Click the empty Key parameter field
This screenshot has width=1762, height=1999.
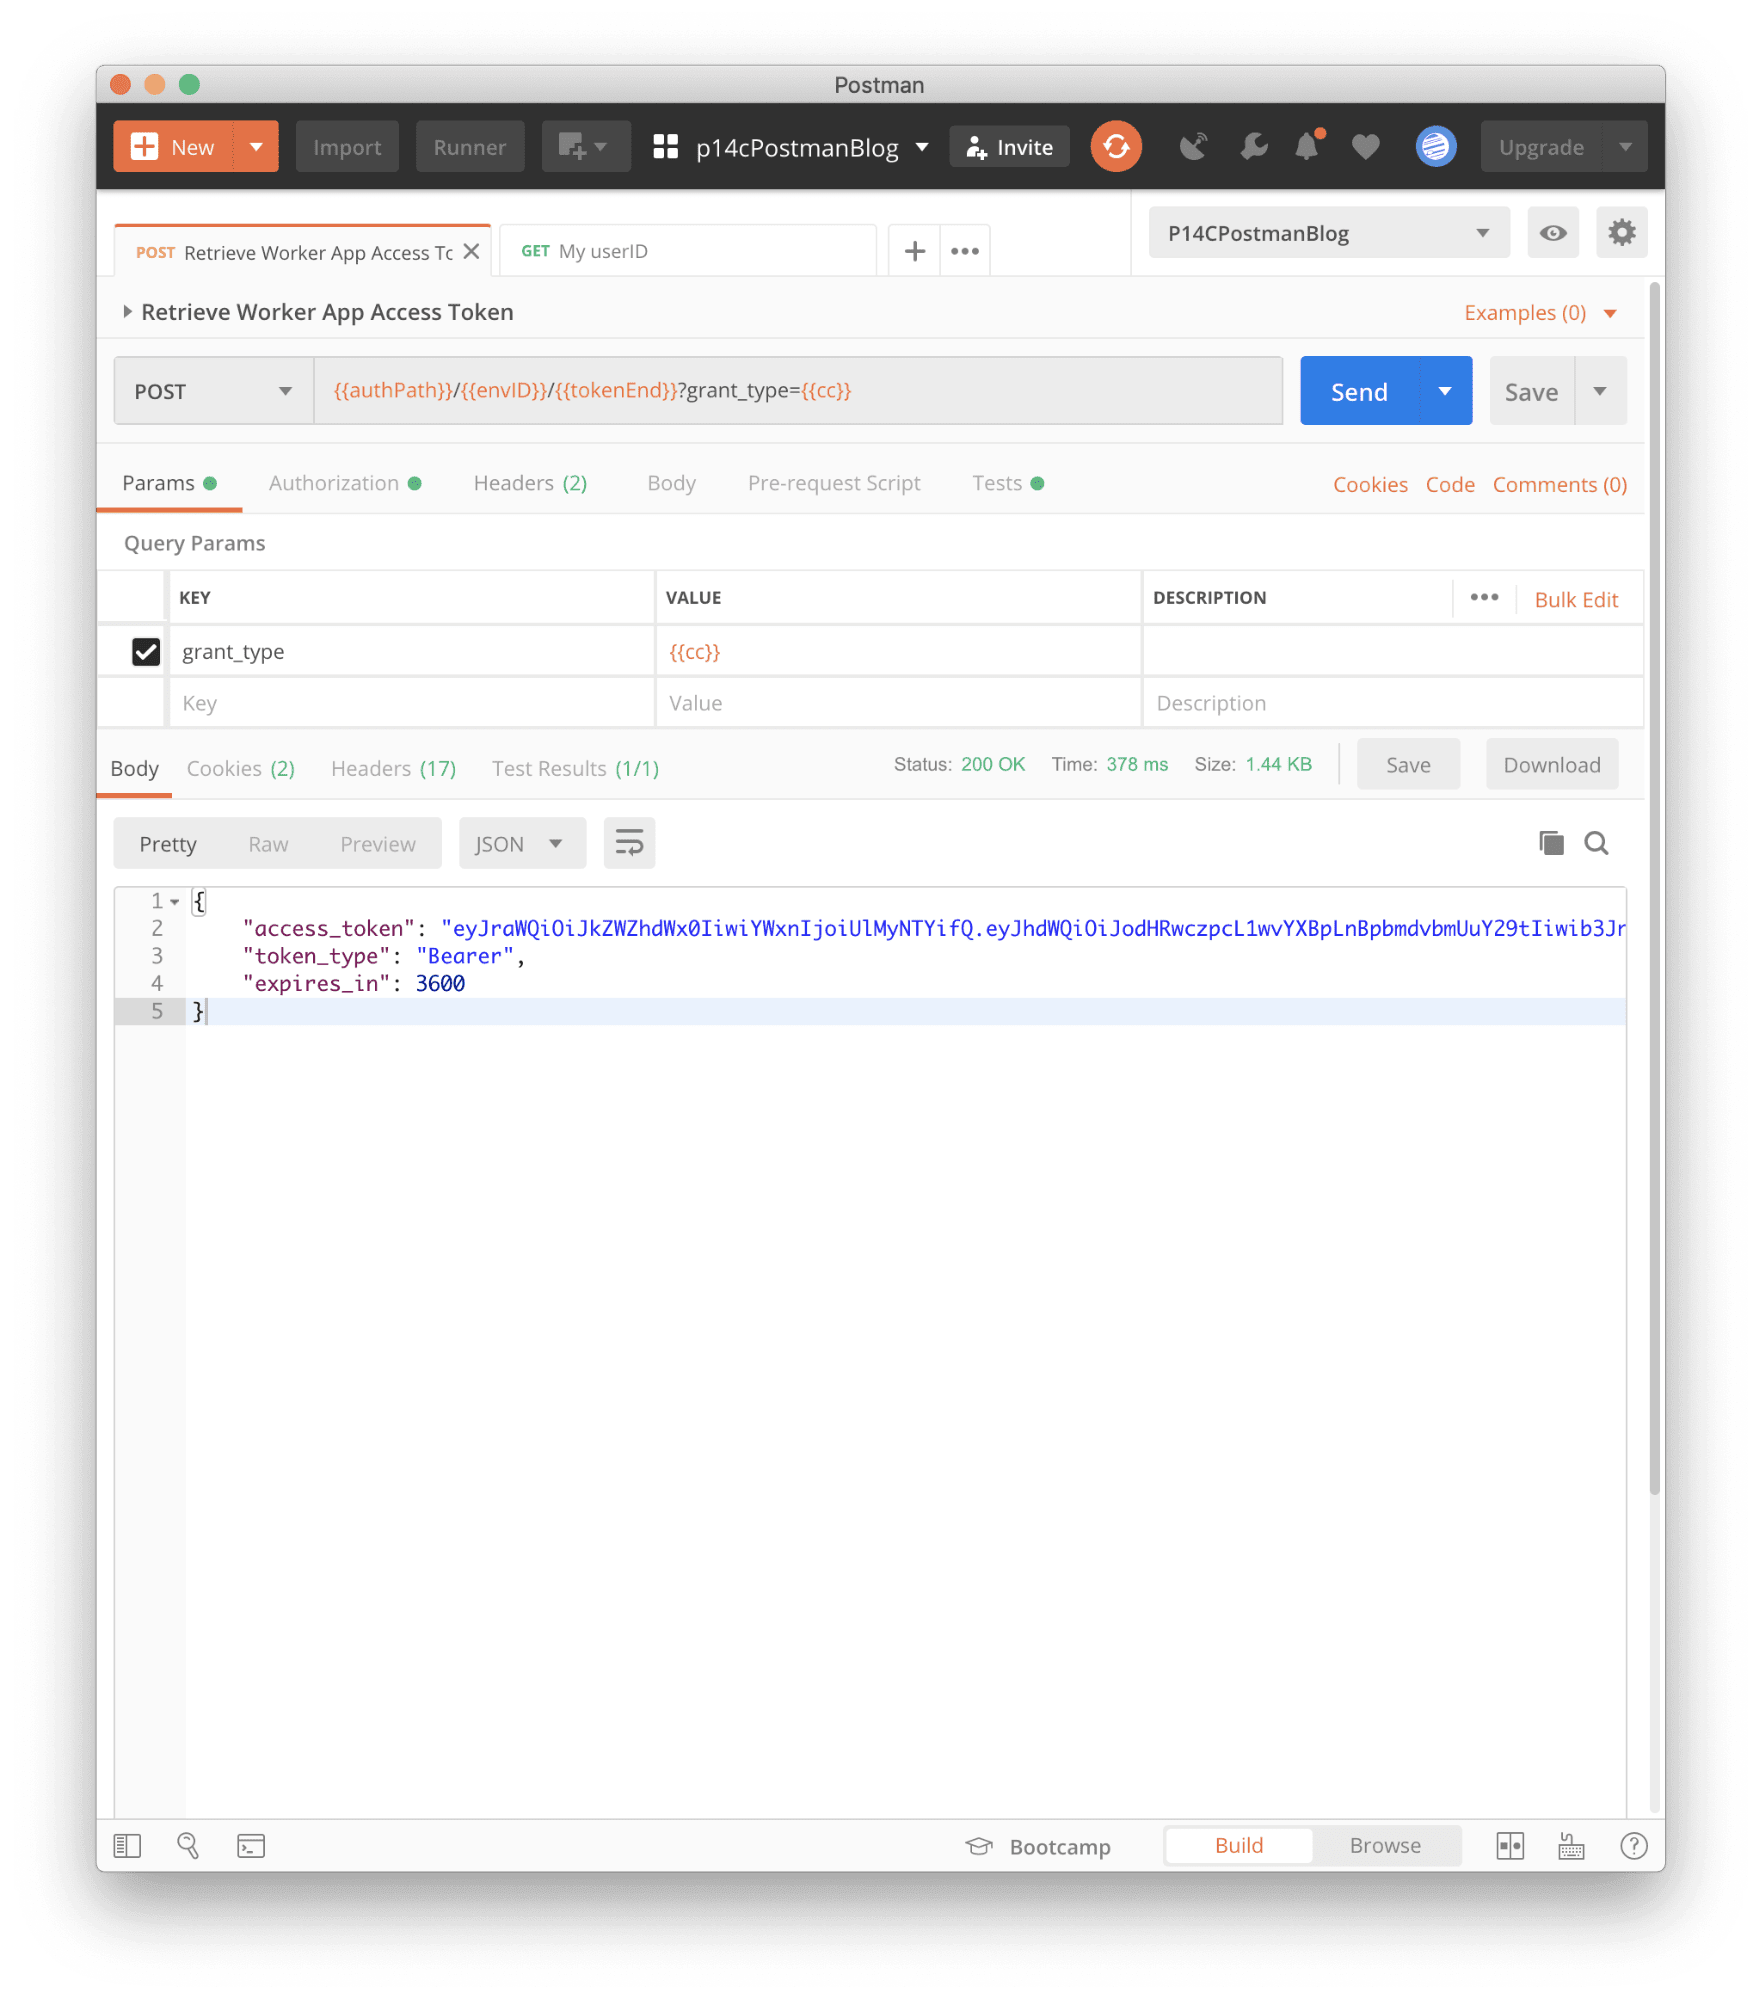(x=411, y=703)
